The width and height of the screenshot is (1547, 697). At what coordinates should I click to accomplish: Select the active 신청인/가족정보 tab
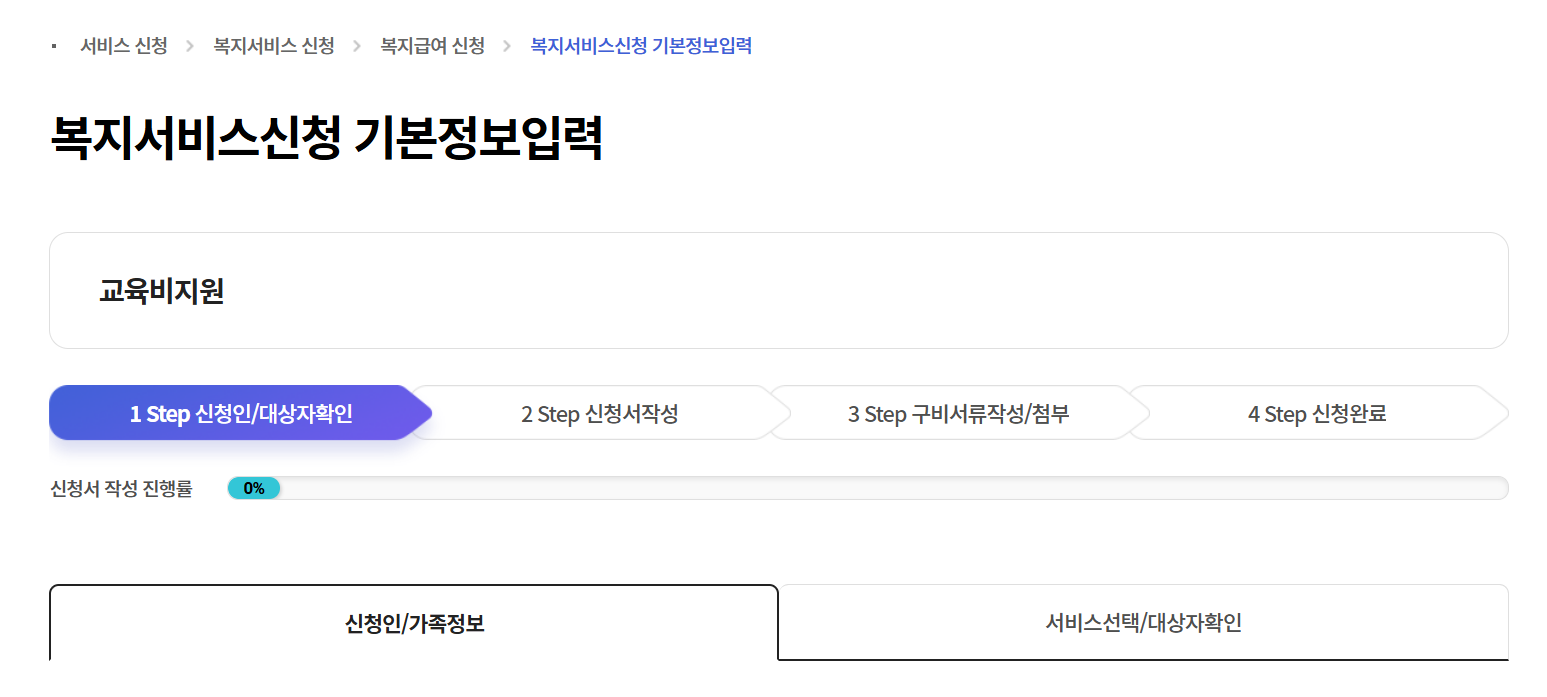[x=413, y=623]
